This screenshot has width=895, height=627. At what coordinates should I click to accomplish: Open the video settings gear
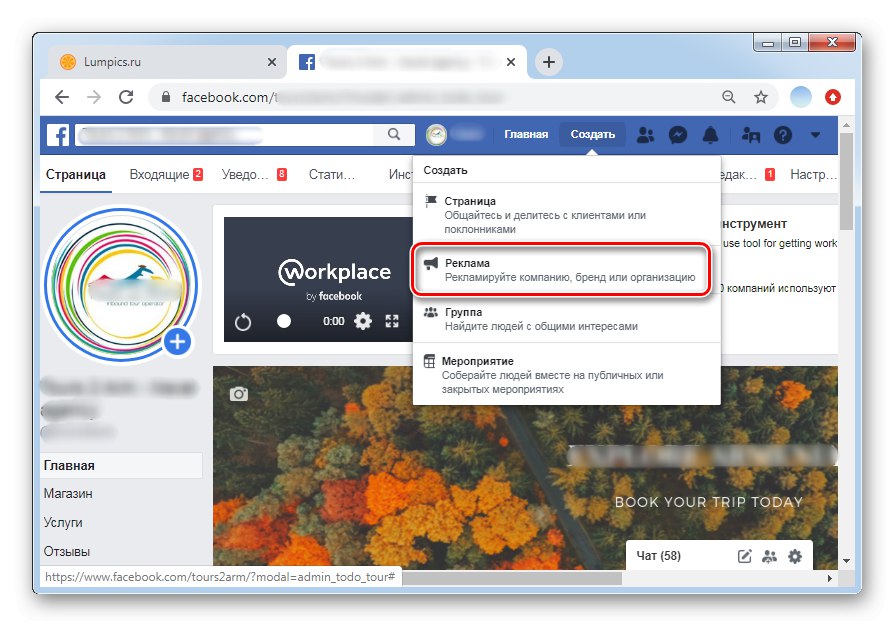tap(362, 321)
